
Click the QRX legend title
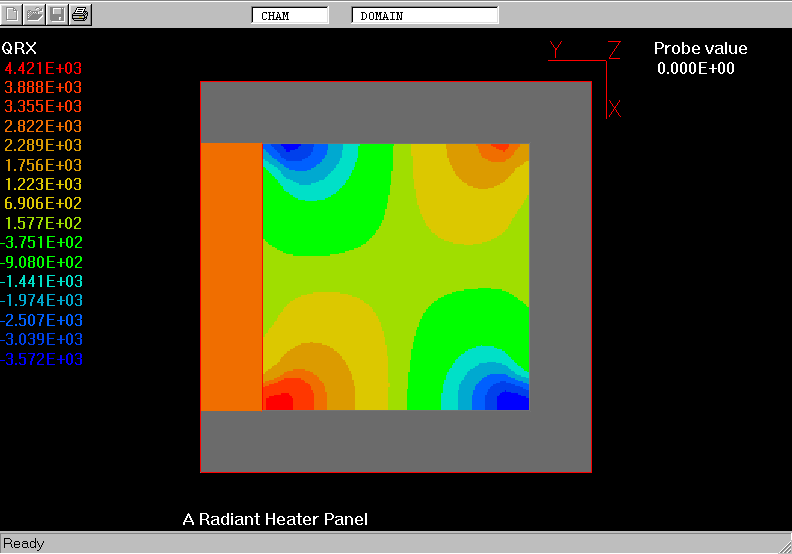click(x=20, y=48)
